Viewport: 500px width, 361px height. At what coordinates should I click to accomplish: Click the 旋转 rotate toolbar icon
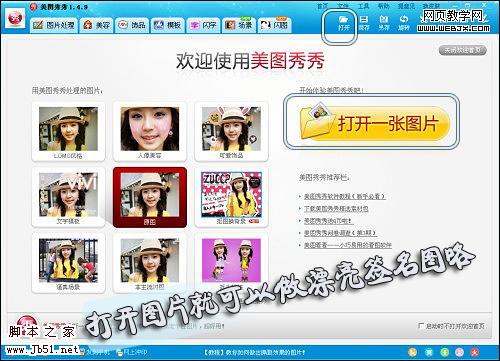click(x=404, y=23)
